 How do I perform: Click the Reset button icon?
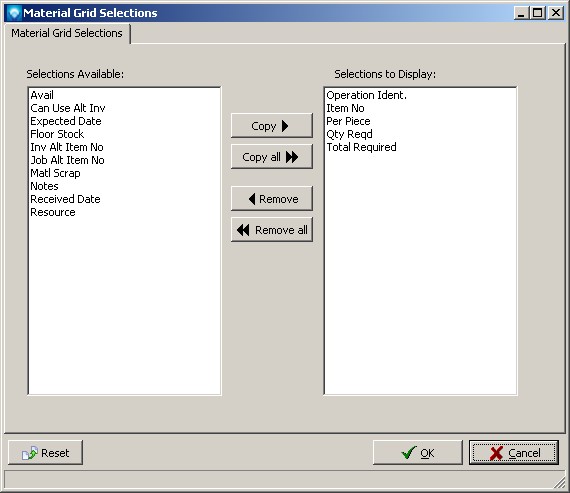tap(29, 453)
